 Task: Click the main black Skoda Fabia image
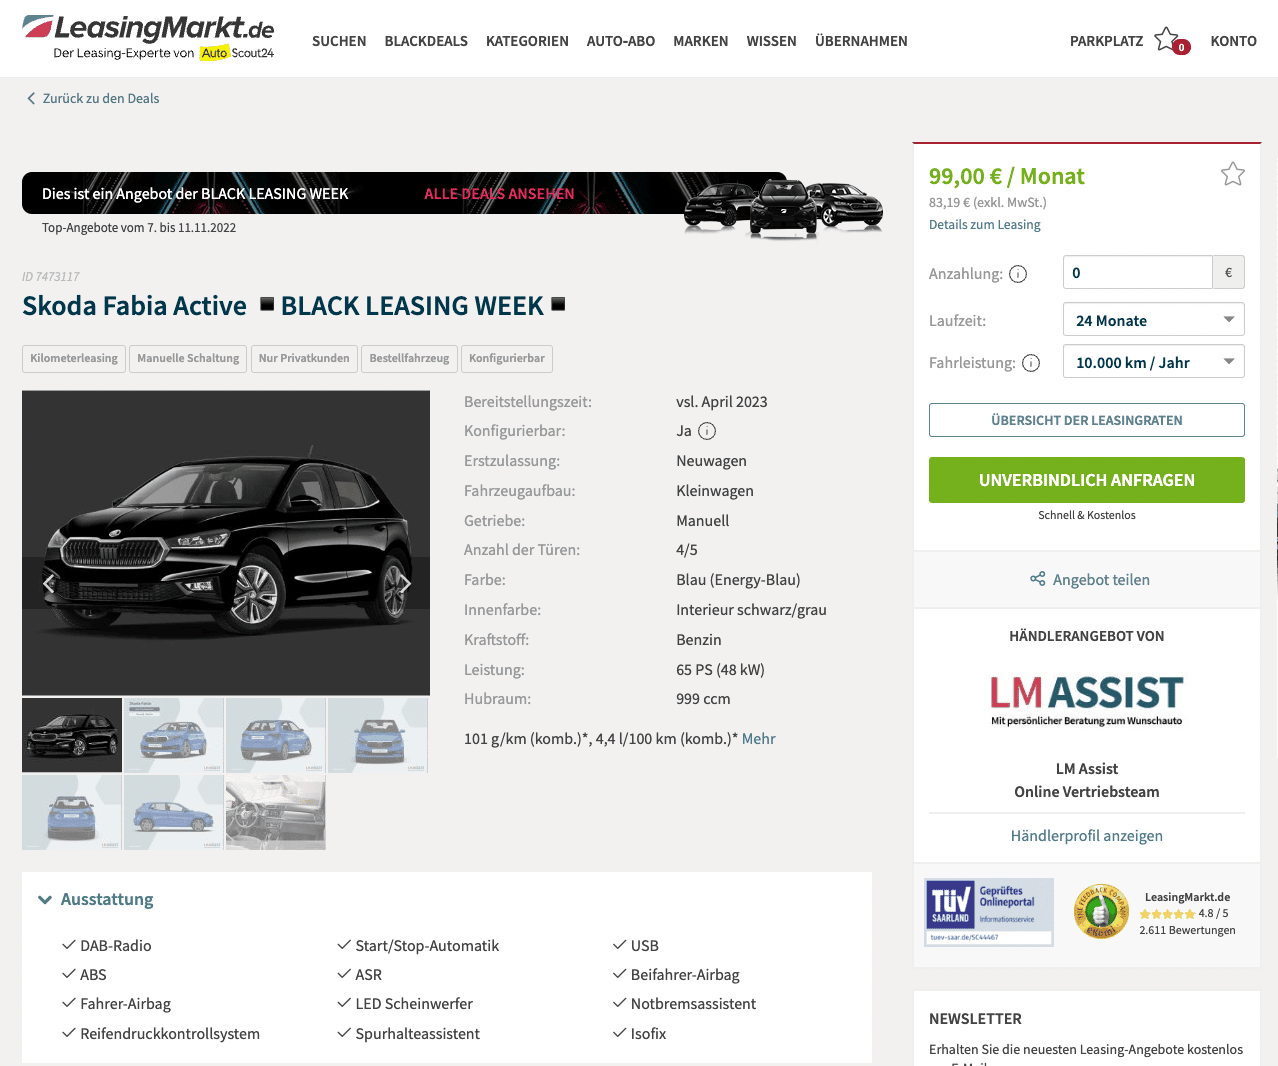[226, 543]
